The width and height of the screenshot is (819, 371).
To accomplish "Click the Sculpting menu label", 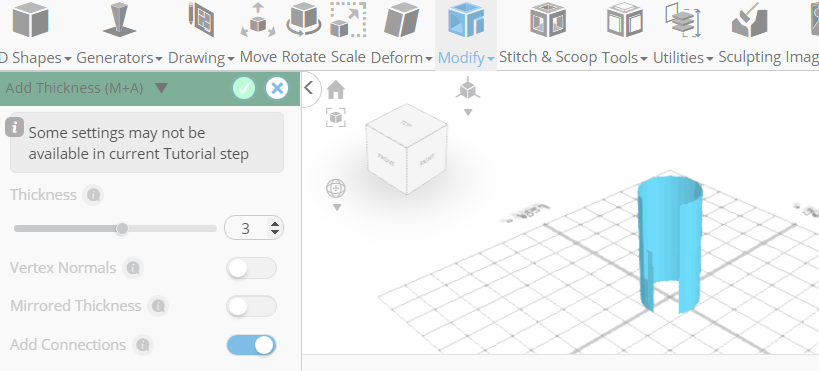I will [x=750, y=57].
